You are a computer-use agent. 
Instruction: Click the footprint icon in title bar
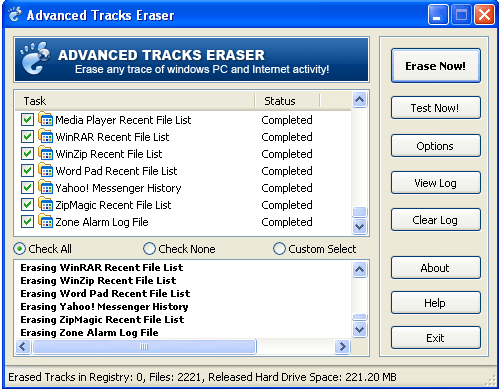pyautogui.click(x=15, y=15)
